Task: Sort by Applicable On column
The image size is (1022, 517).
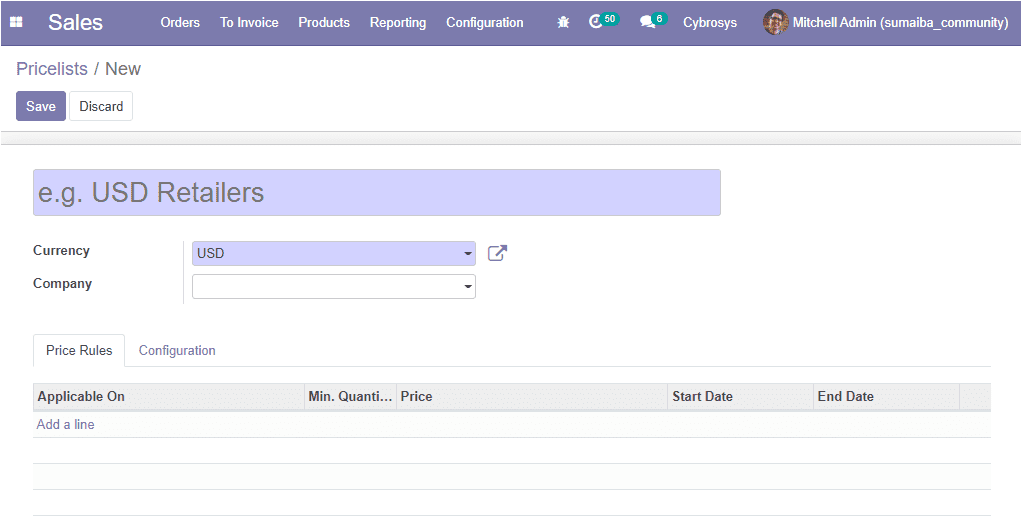Action: pyautogui.click(x=169, y=396)
